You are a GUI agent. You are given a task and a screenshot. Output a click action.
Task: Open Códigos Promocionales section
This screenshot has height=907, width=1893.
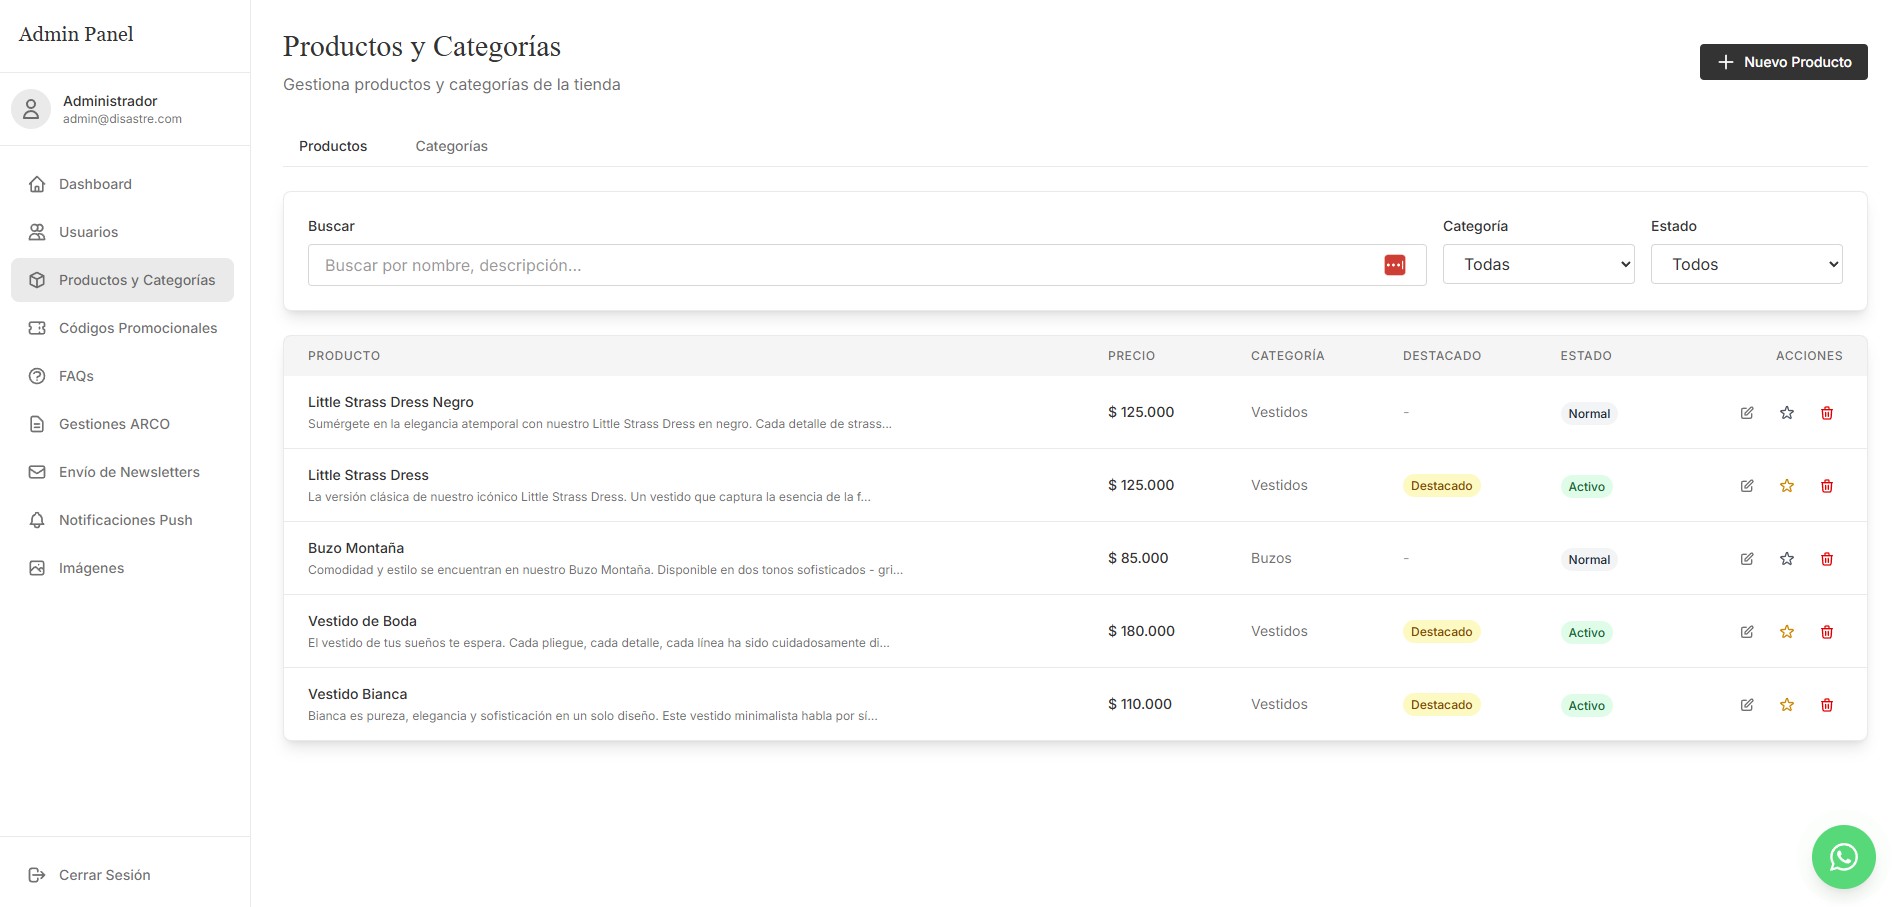pos(122,328)
